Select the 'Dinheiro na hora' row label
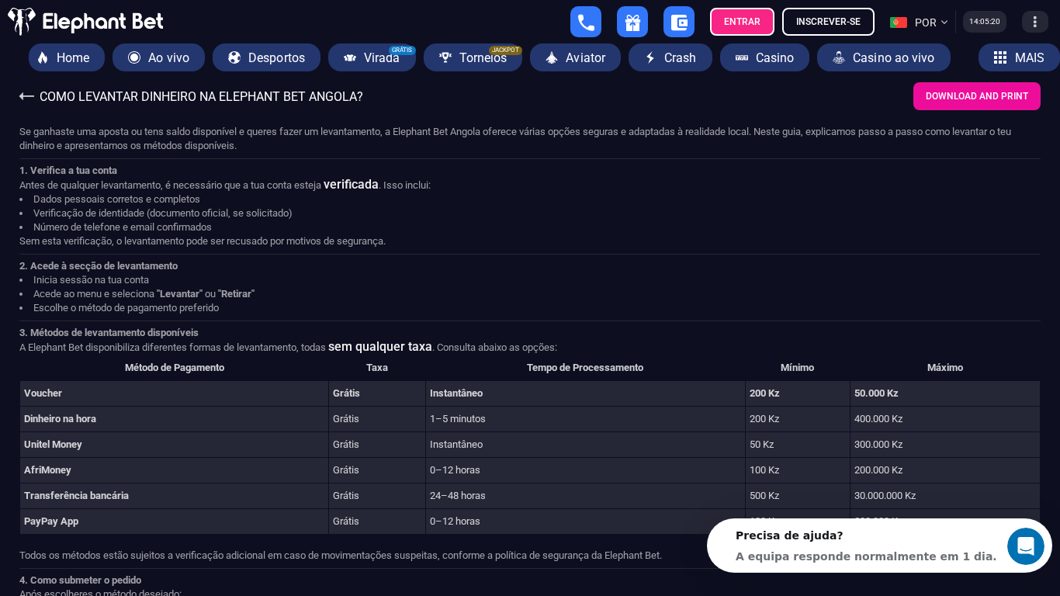The image size is (1060, 596). 60,419
